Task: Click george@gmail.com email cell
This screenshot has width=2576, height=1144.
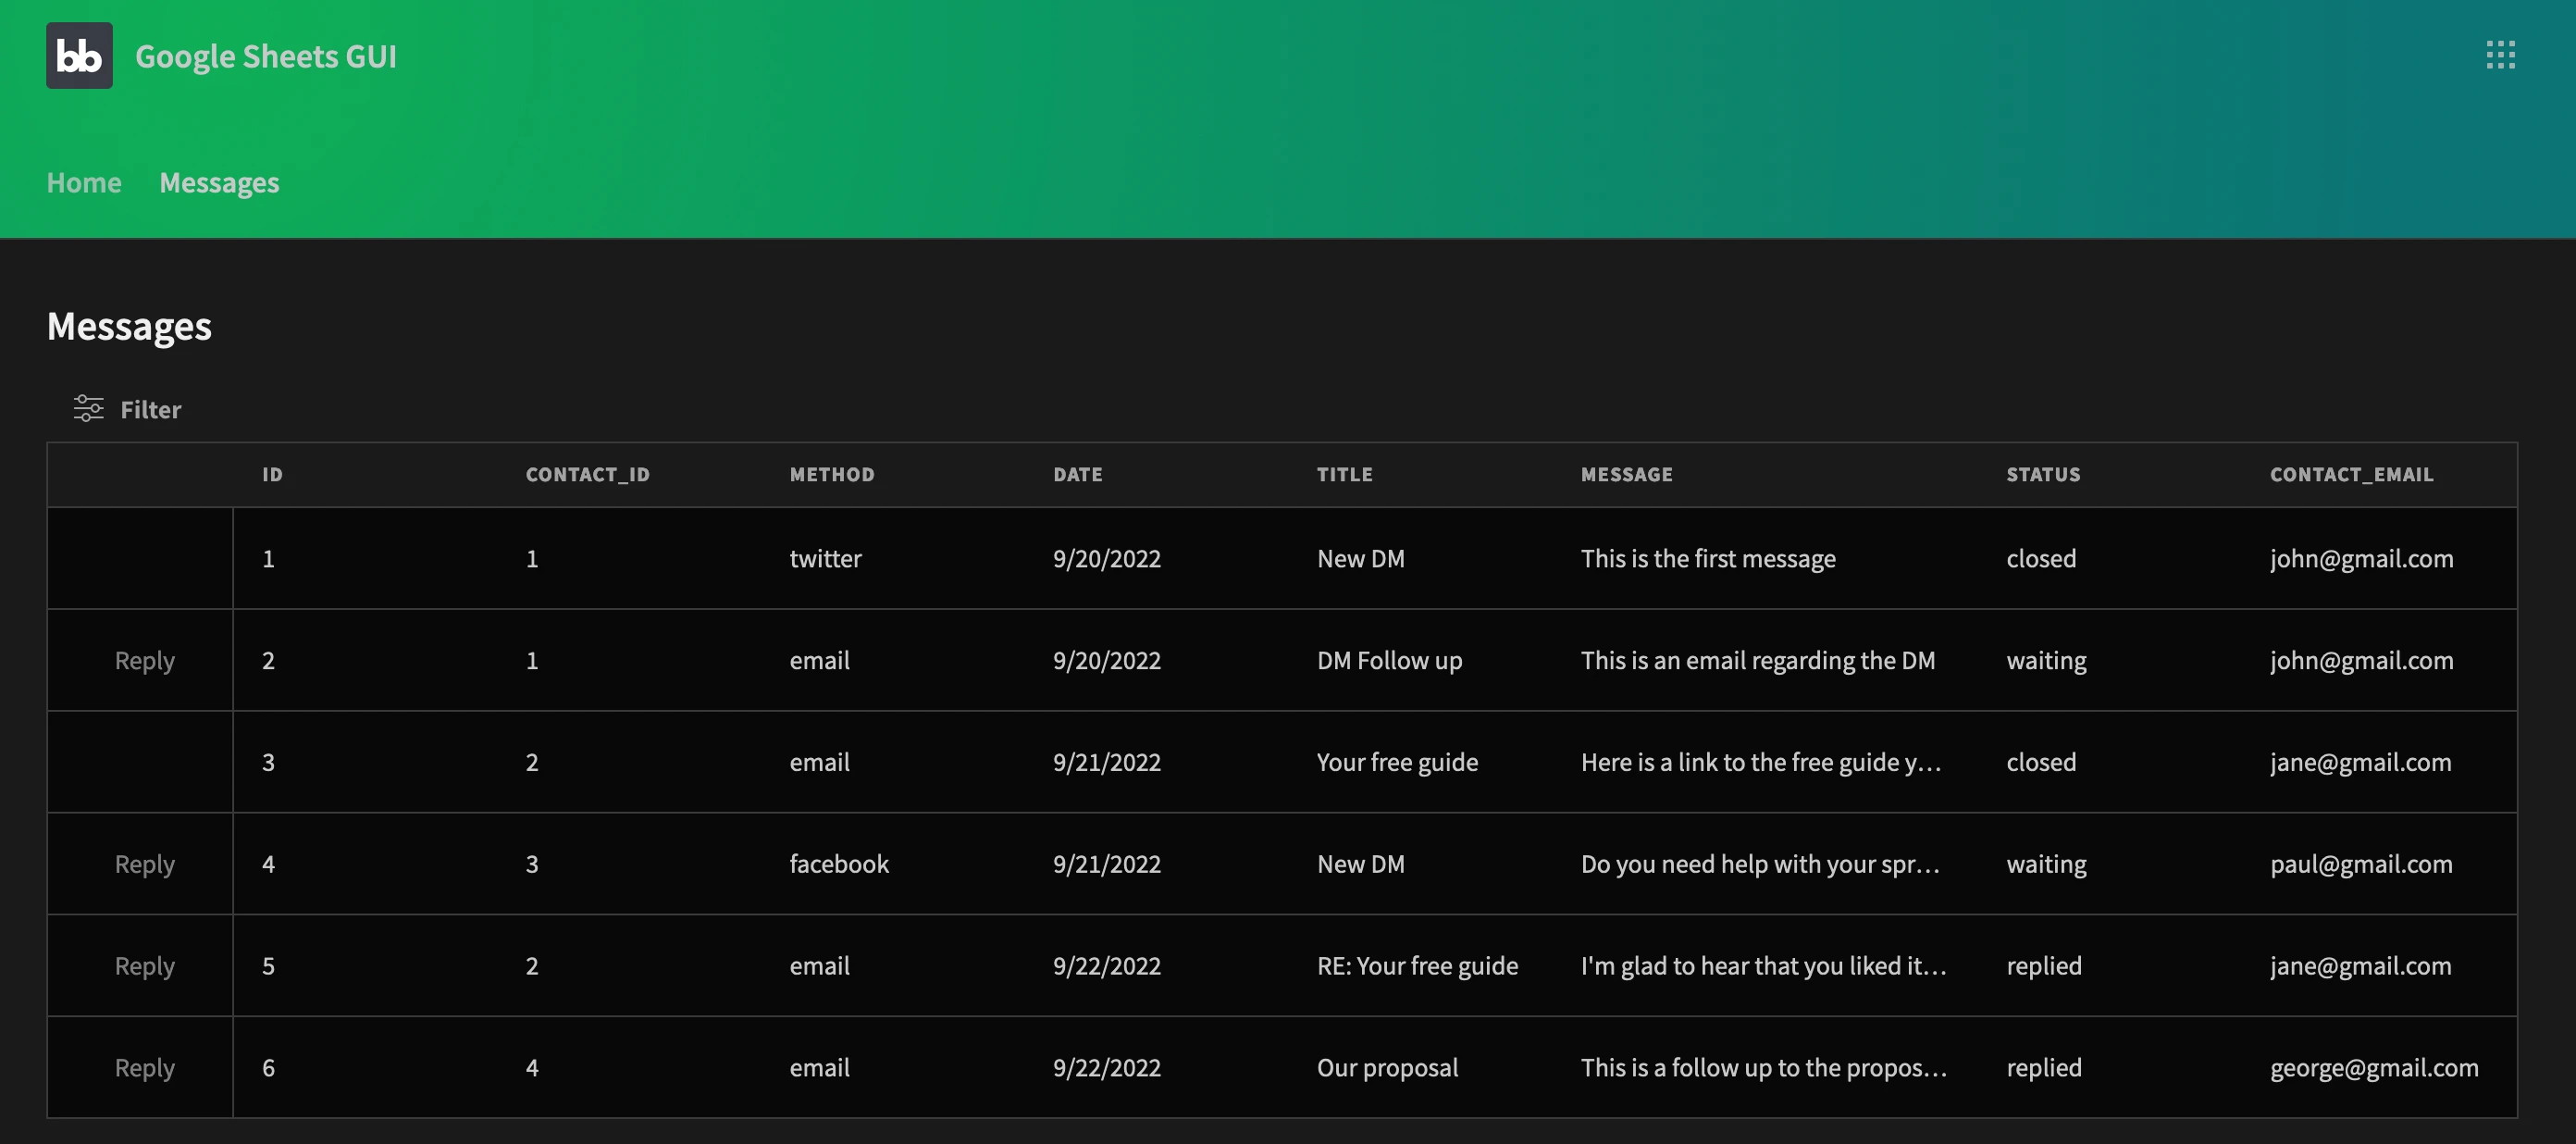Action: click(x=2374, y=1067)
